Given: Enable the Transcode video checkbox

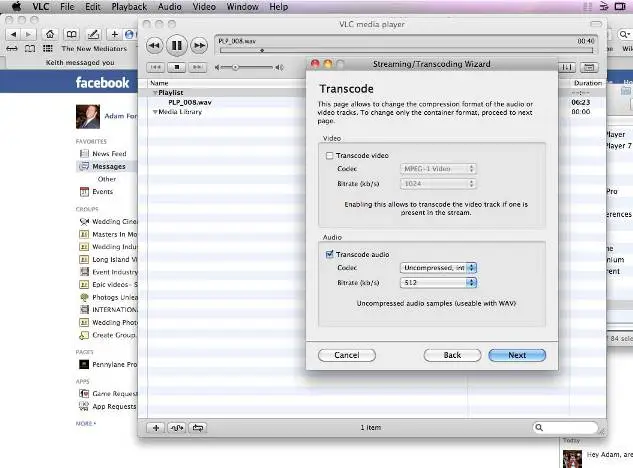Looking at the screenshot, I should (329, 155).
